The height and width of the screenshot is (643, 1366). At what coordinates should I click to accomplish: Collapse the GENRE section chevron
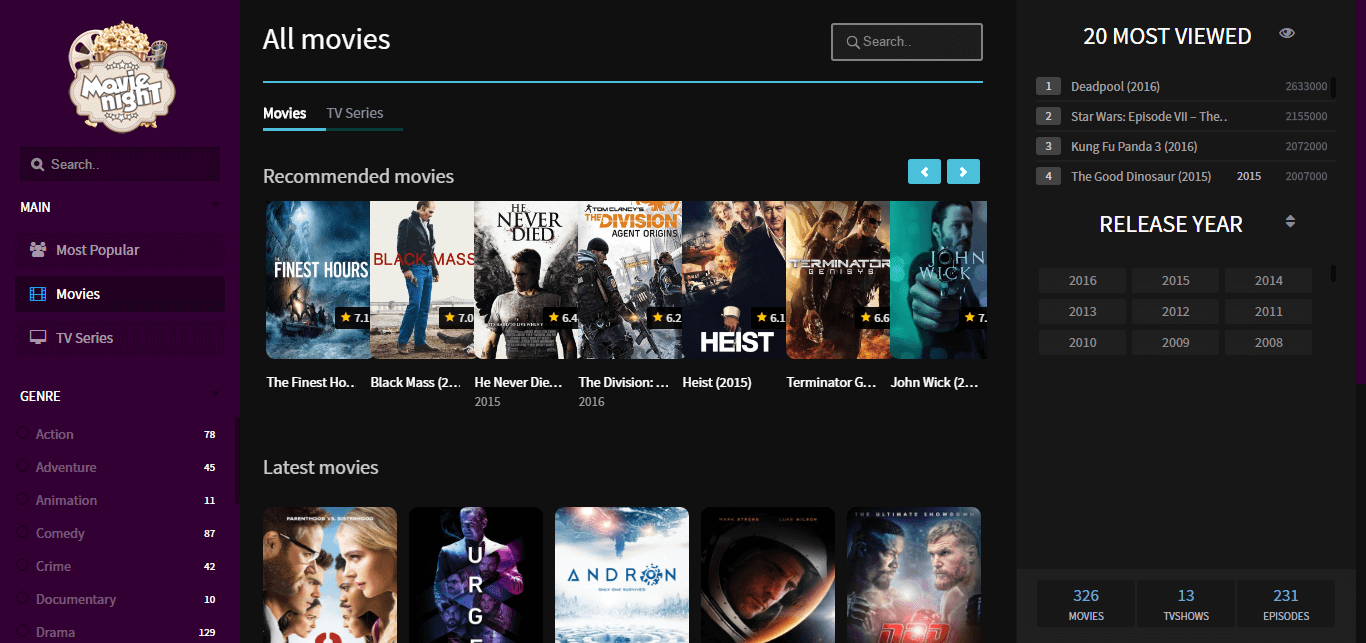[x=215, y=396]
